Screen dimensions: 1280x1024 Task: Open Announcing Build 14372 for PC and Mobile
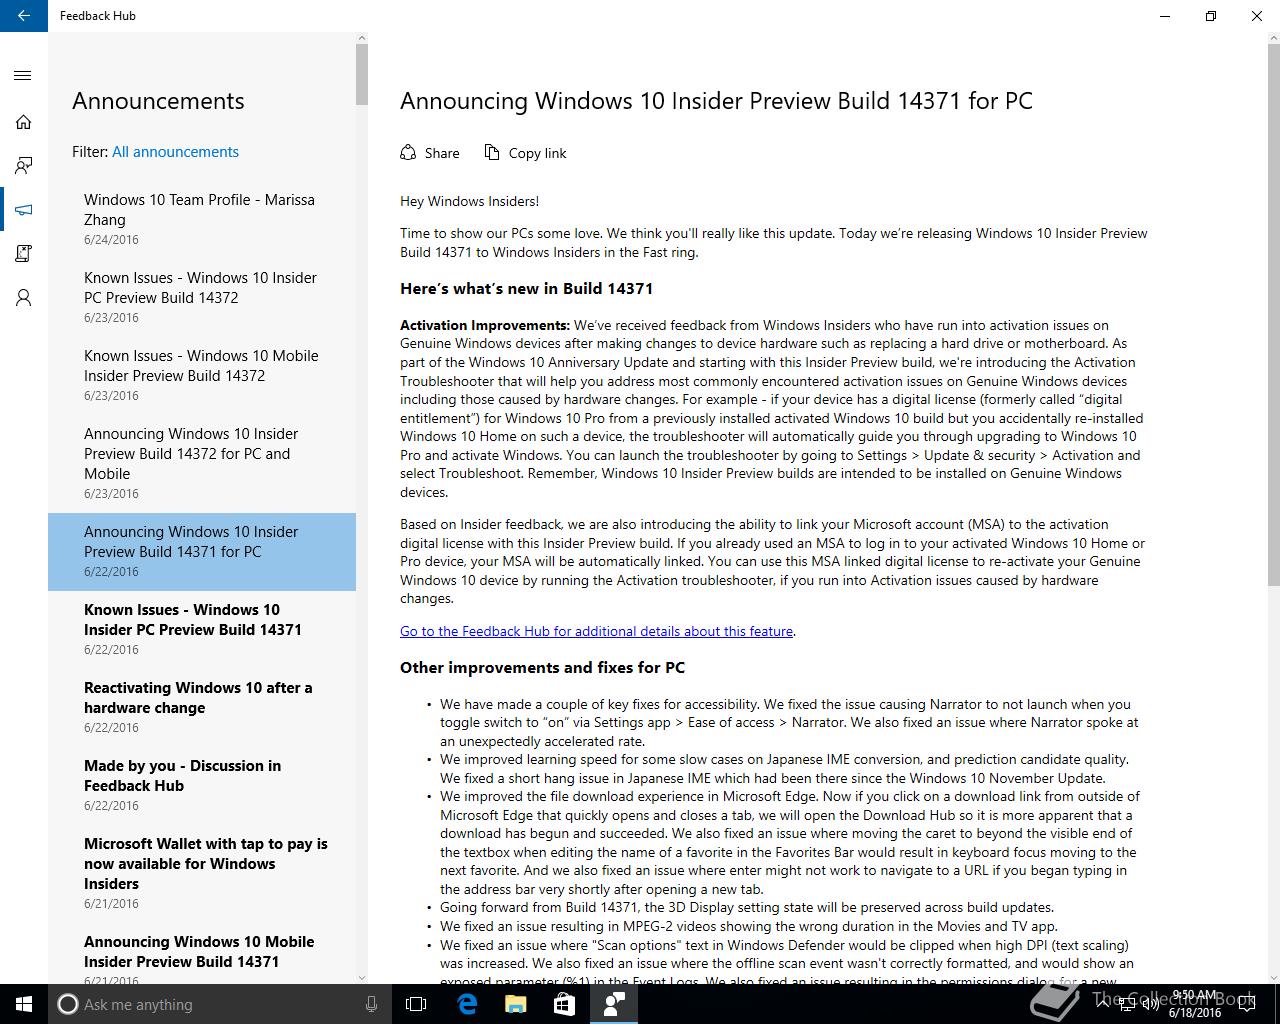202,464
